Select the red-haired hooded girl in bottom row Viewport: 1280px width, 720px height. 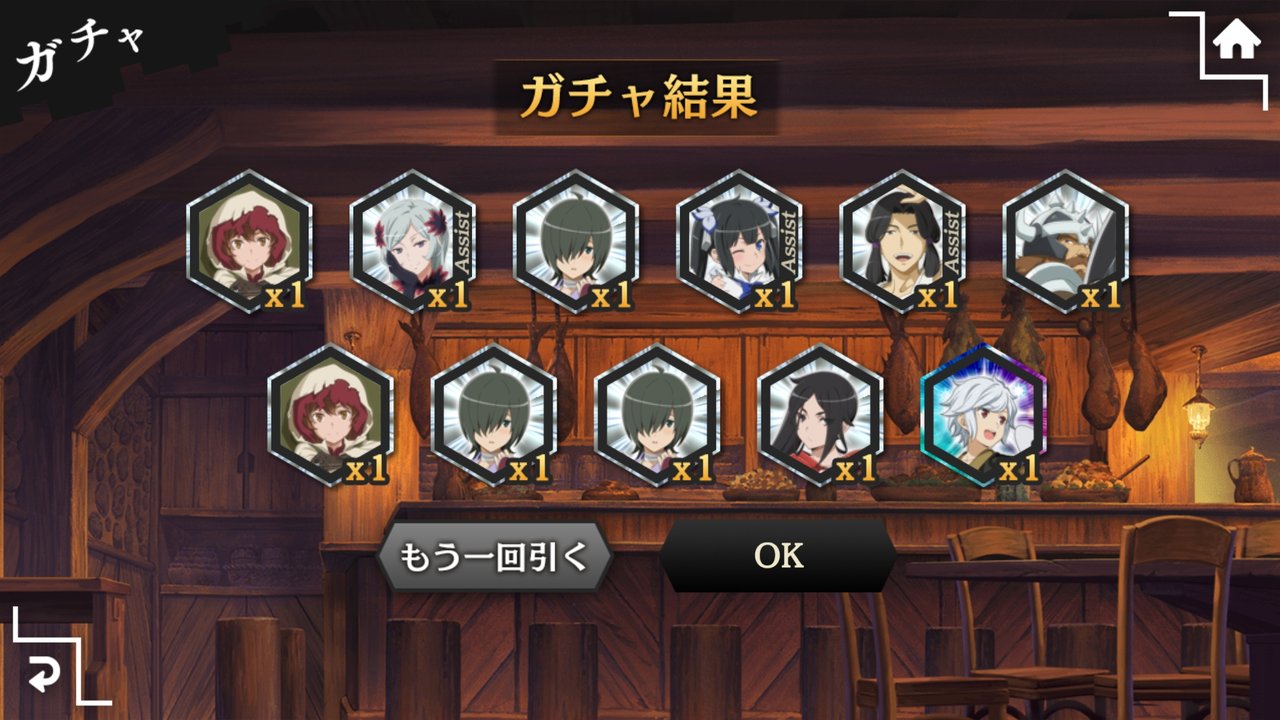(331, 415)
